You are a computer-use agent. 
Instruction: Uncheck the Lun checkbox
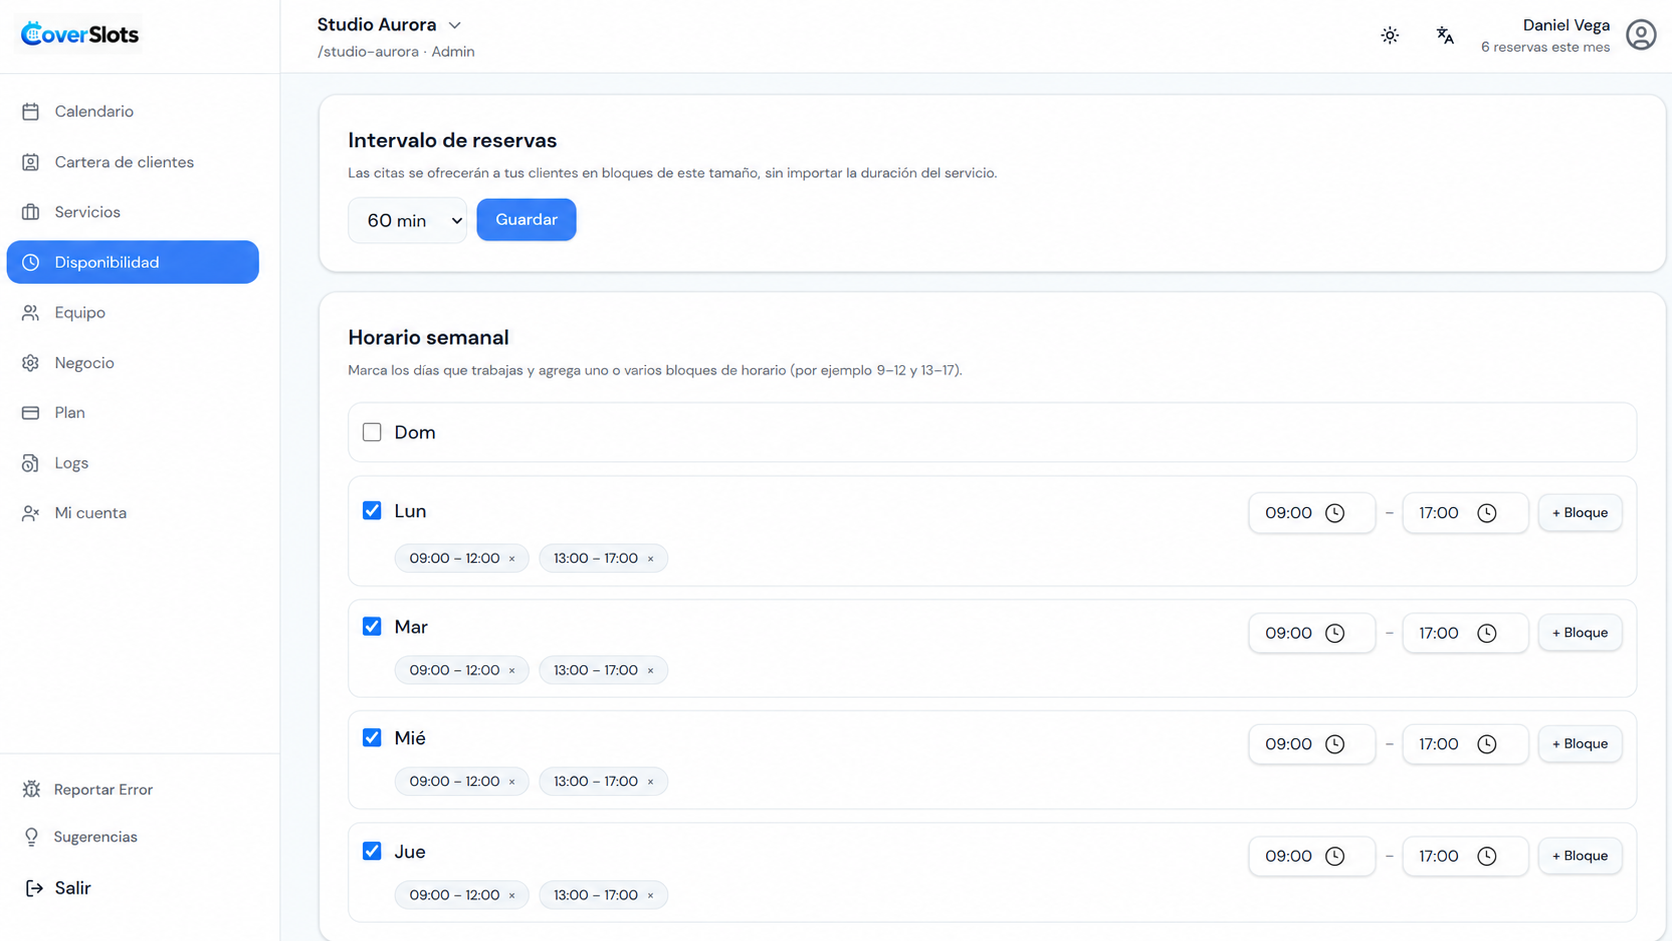(372, 511)
